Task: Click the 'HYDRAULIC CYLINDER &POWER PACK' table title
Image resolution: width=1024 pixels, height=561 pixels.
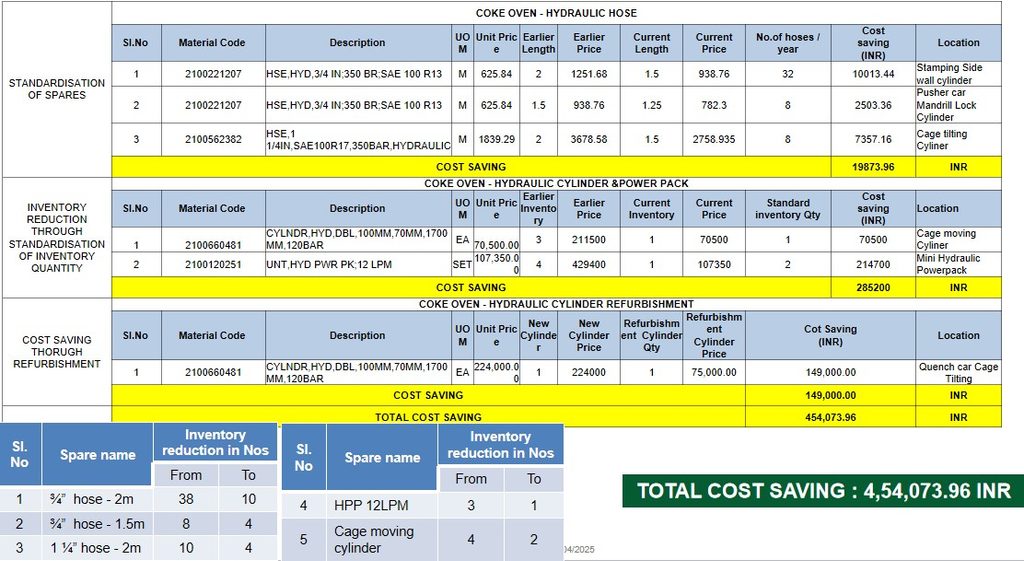Action: point(556,184)
